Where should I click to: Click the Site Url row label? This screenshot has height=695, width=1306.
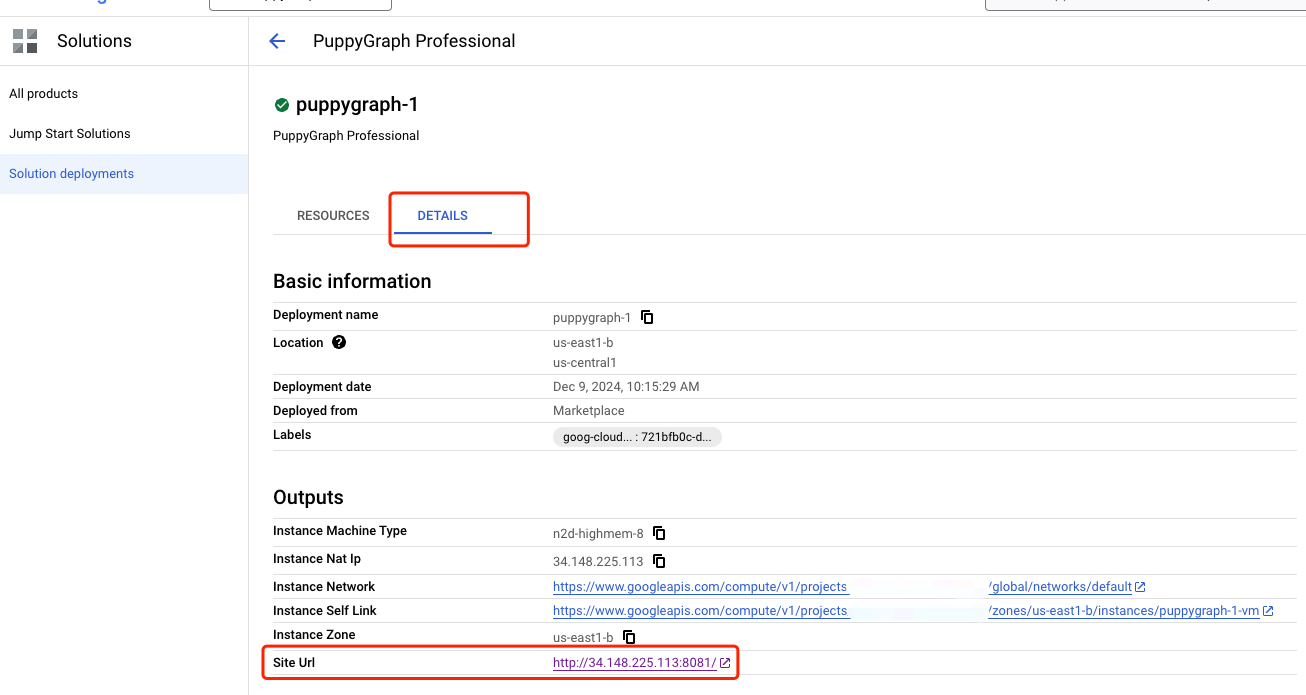(x=294, y=663)
